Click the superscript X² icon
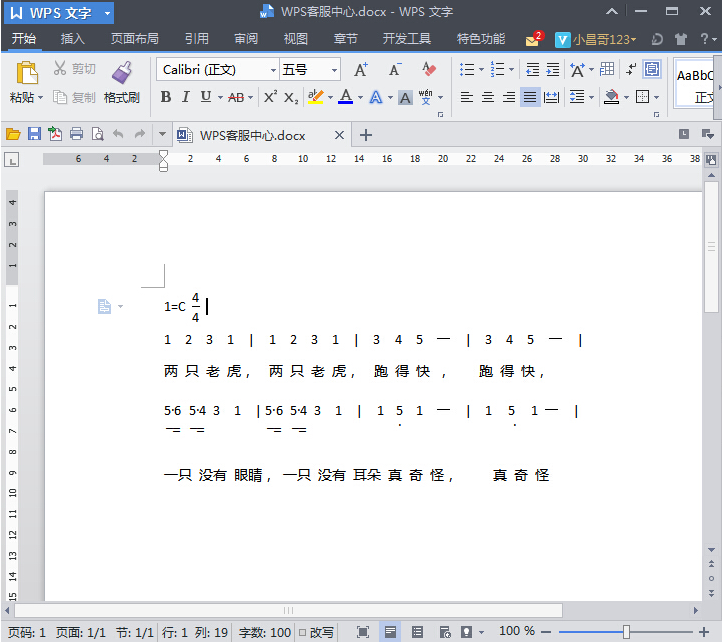 click(x=270, y=97)
